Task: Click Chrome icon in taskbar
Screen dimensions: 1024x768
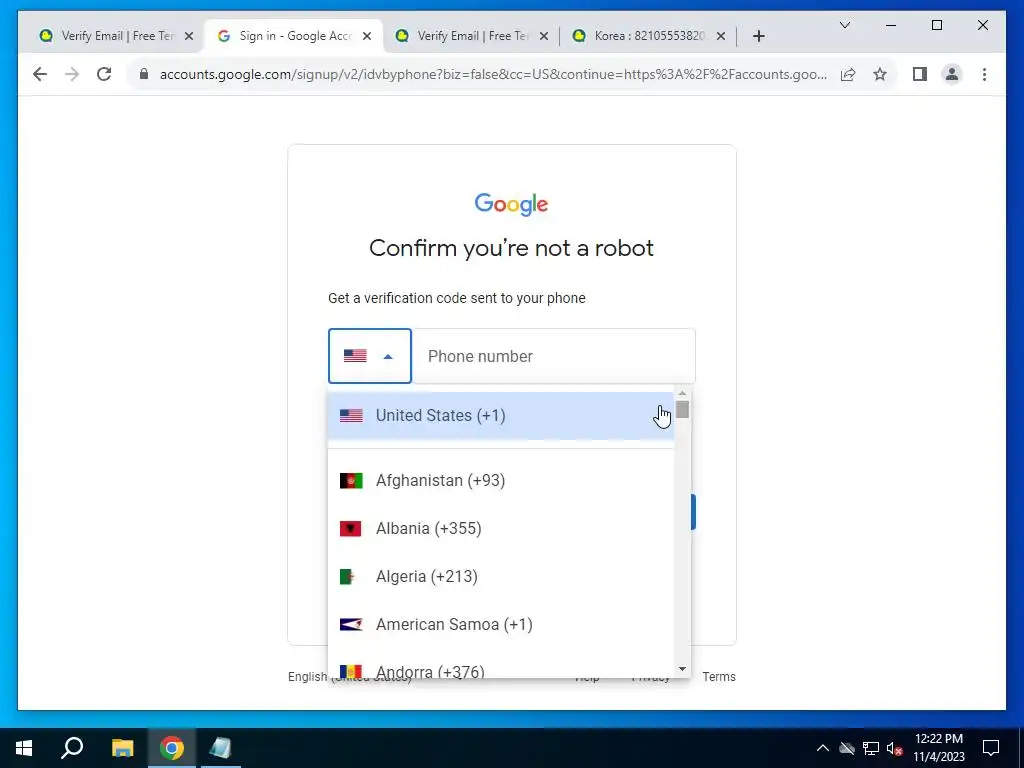Action: pos(172,748)
